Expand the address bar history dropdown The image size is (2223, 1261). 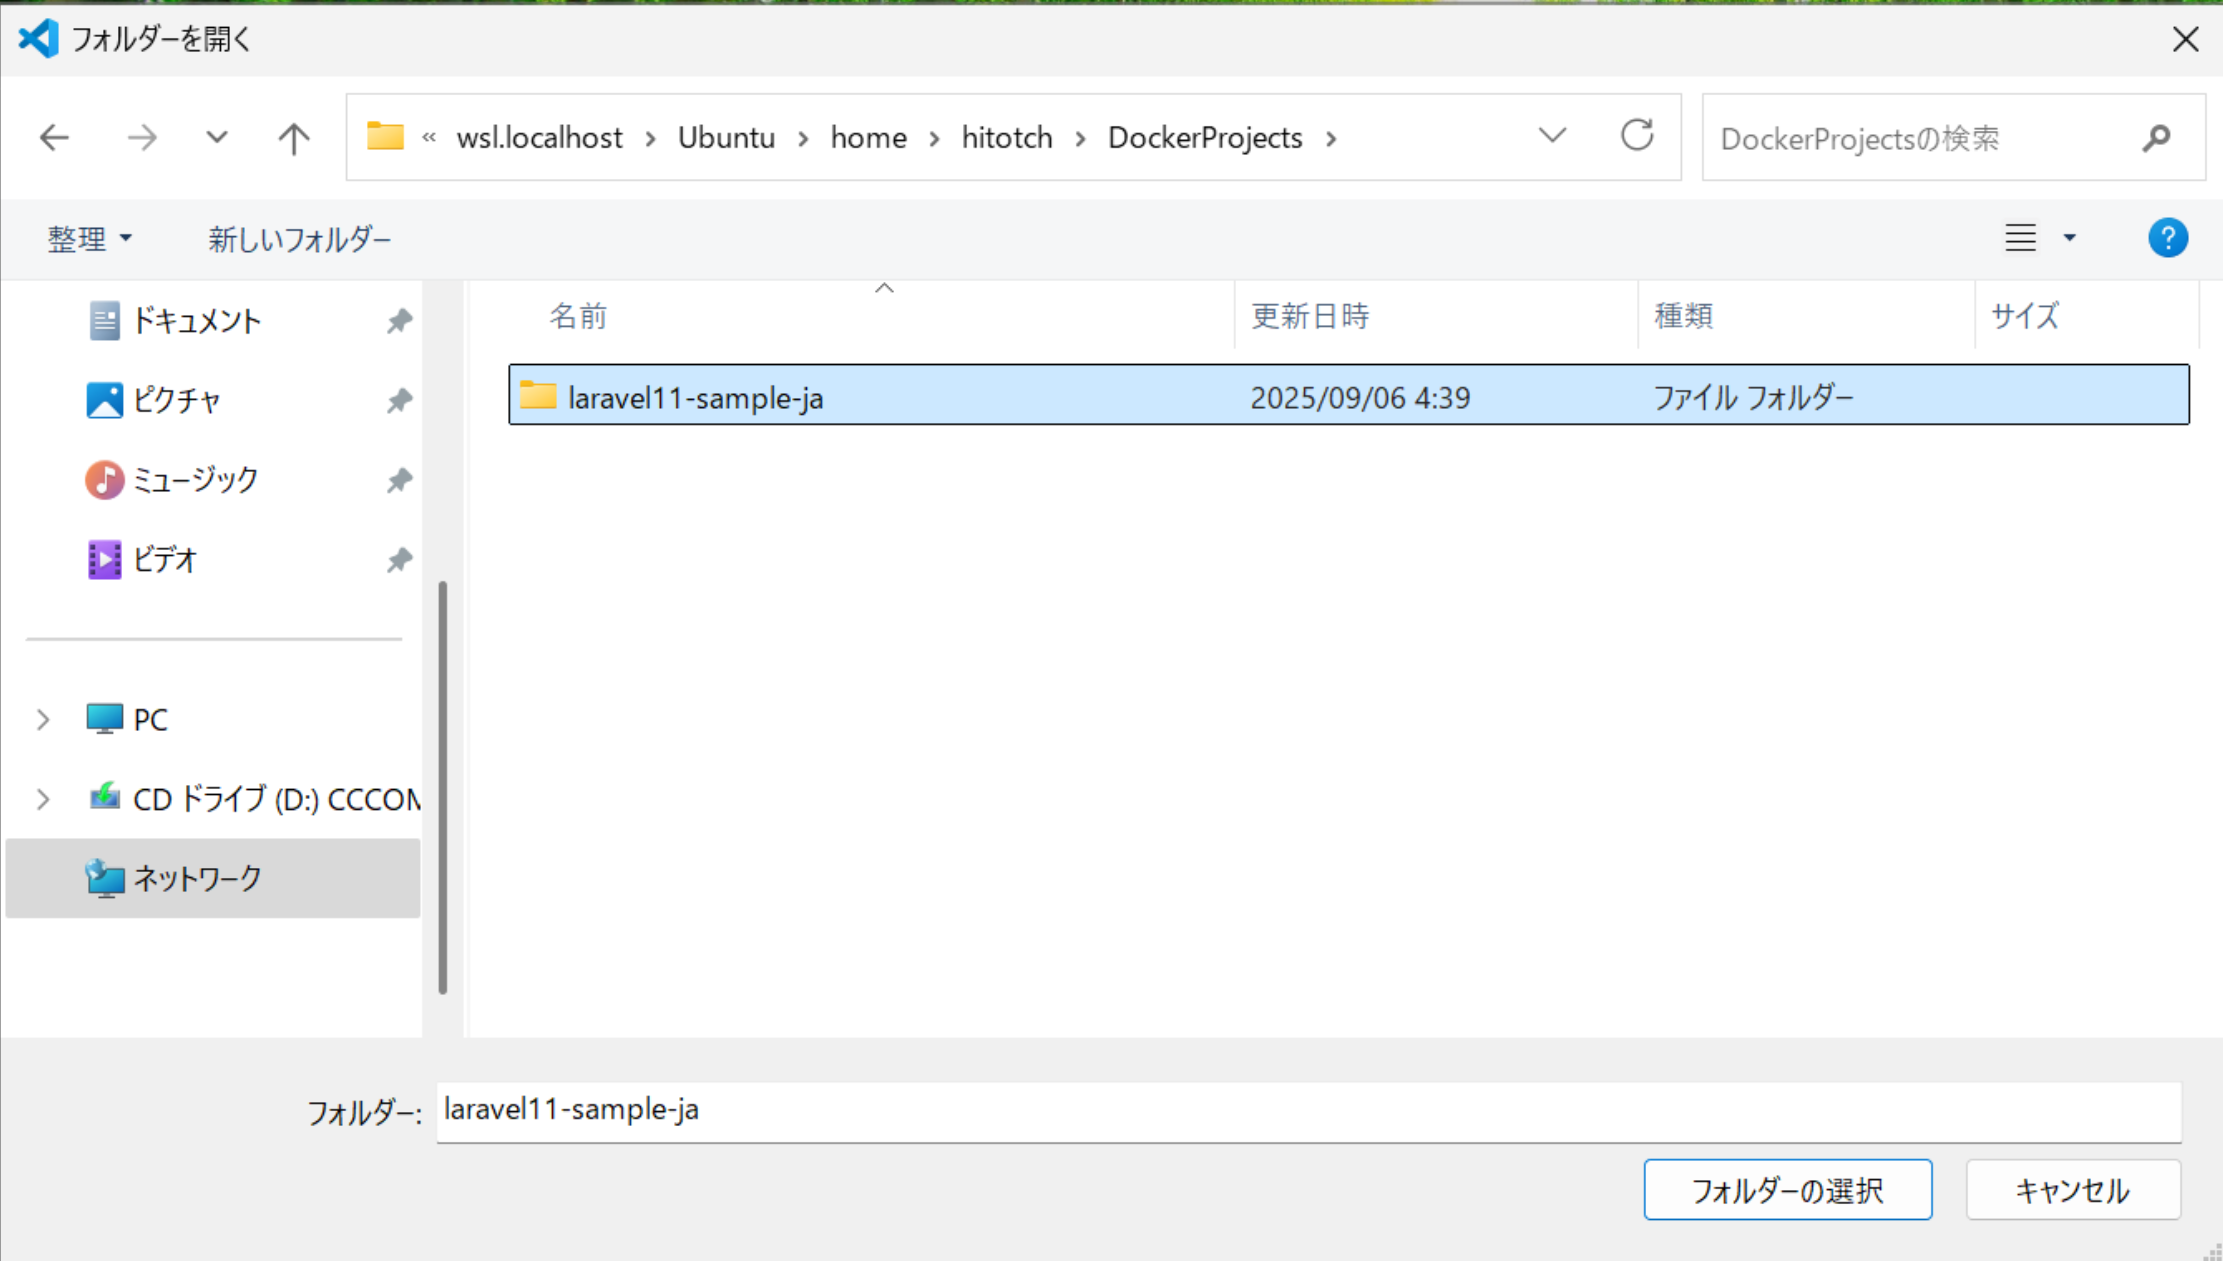[x=1552, y=135]
